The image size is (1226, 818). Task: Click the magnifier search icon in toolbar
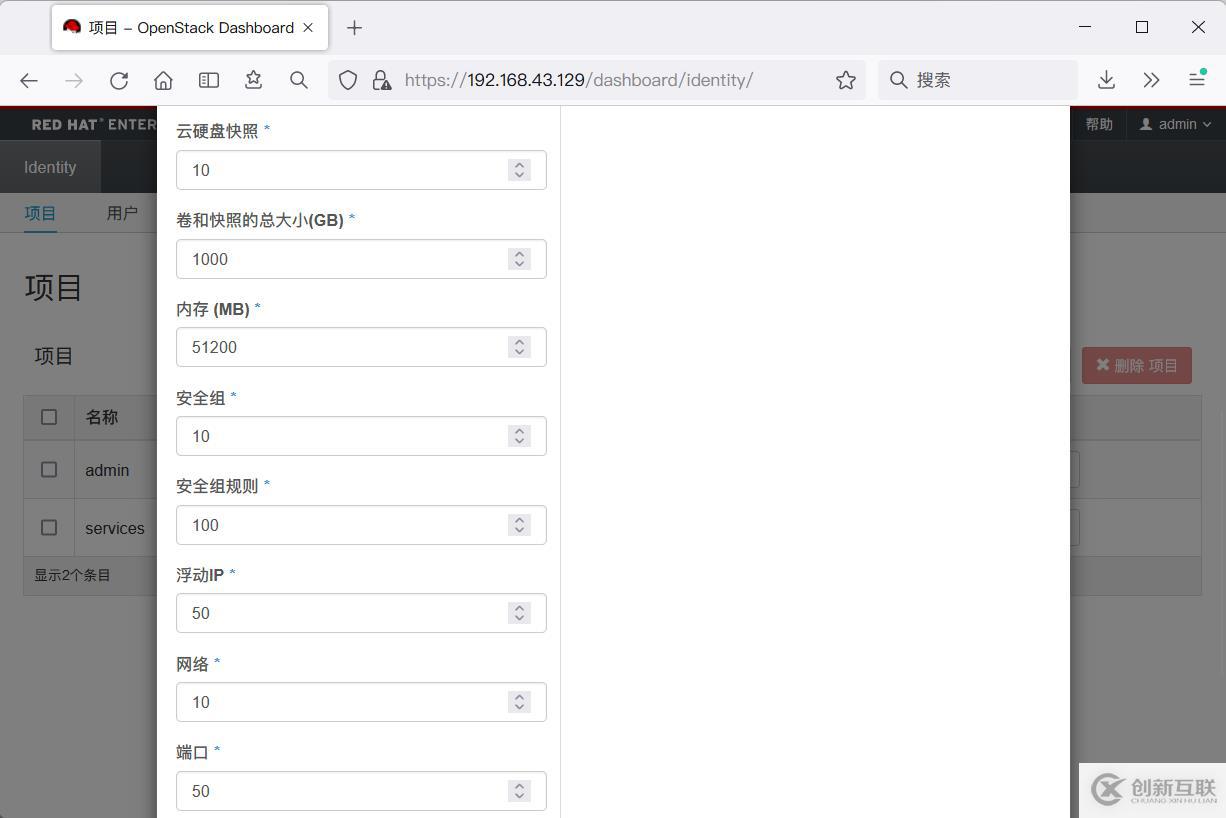tap(299, 80)
